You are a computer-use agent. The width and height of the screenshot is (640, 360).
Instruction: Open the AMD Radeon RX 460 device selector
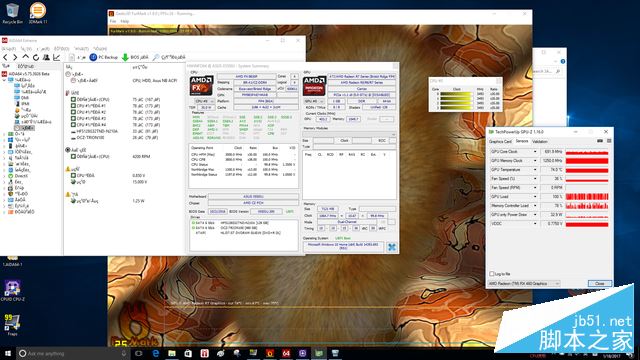click(x=524, y=283)
